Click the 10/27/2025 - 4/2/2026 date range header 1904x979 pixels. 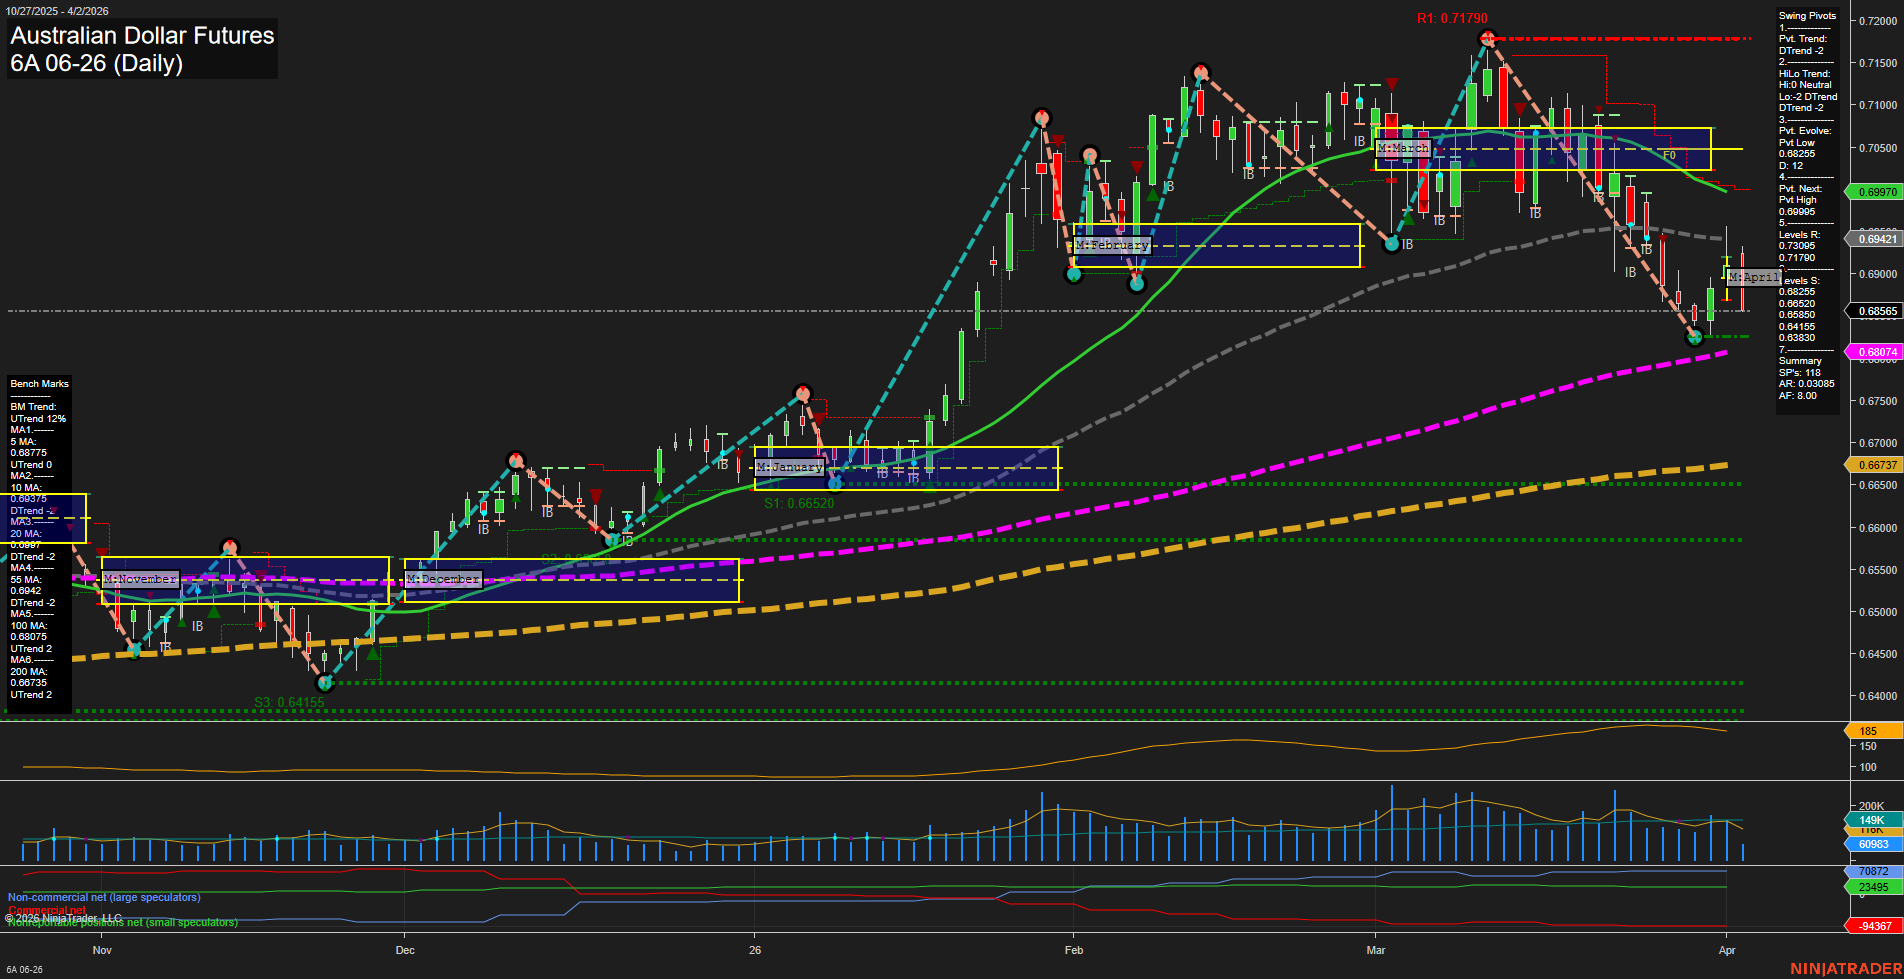60,11
